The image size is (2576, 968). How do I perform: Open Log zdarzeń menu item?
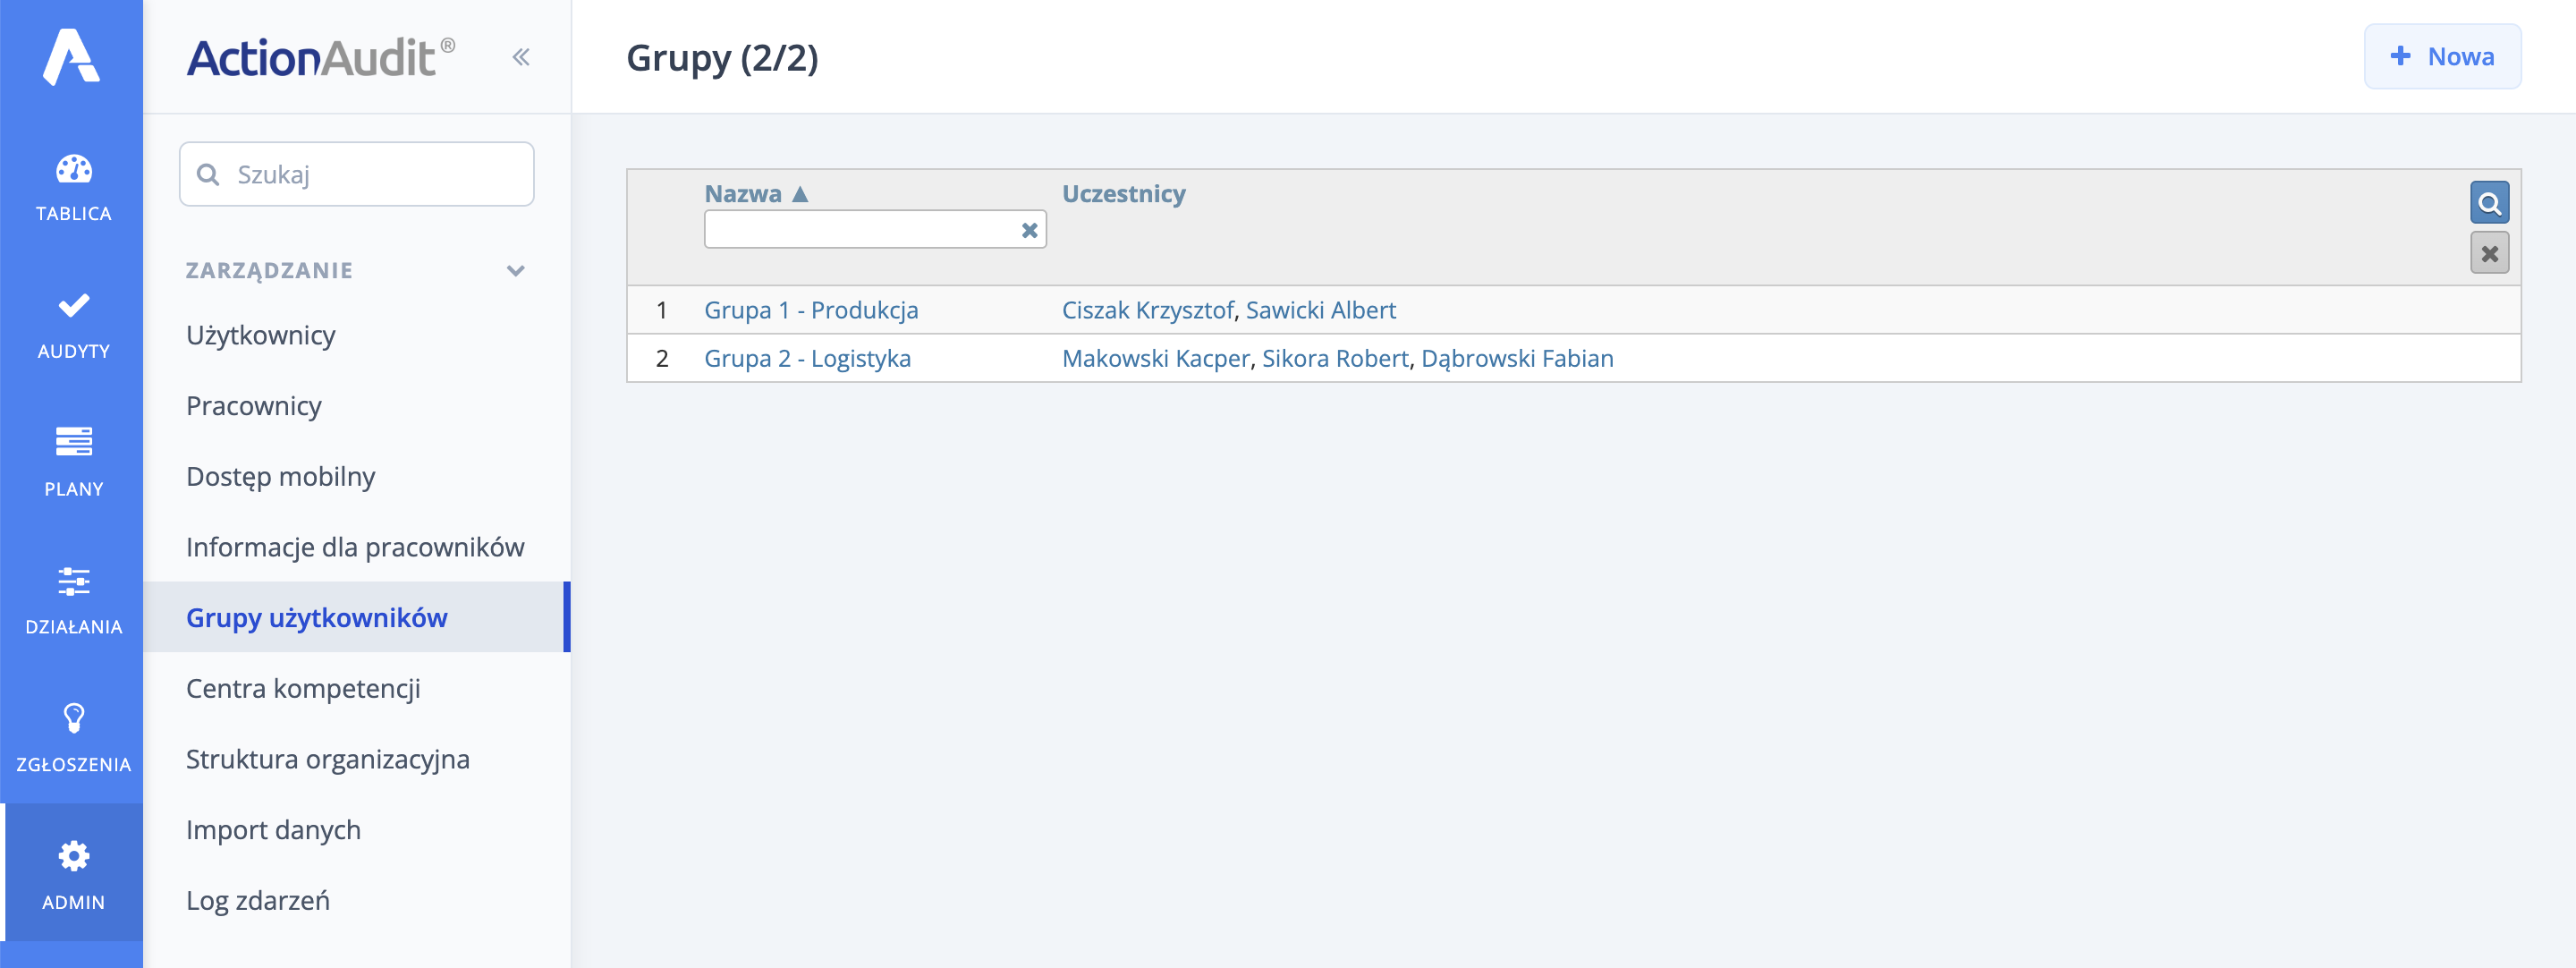click(x=258, y=900)
